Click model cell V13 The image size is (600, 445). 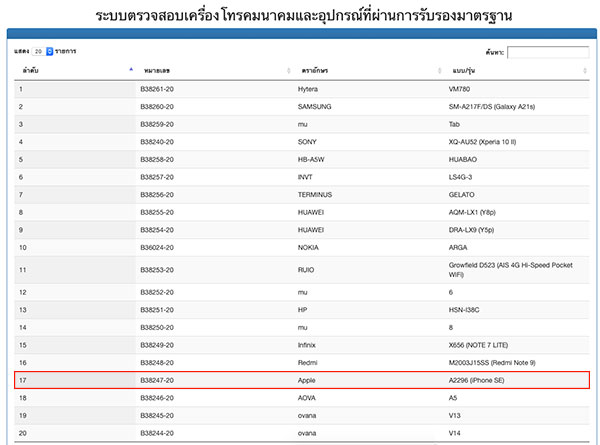pos(455,416)
